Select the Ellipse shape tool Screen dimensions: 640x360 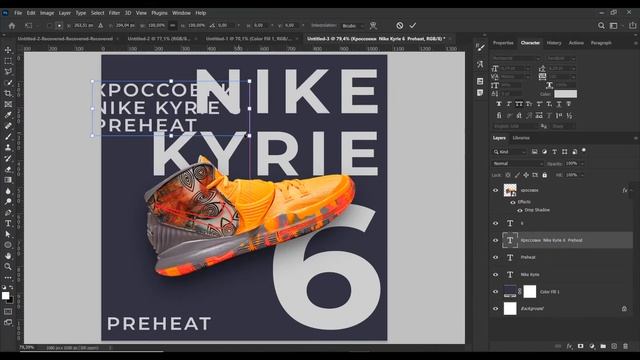tap(8, 245)
